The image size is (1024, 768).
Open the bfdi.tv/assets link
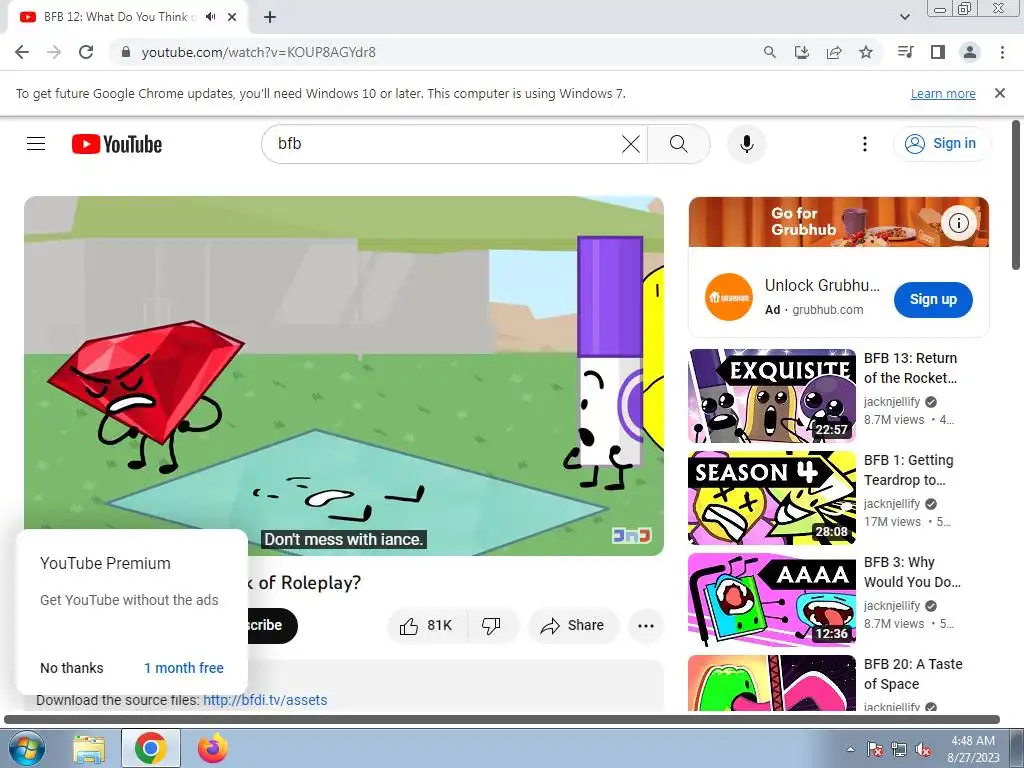[265, 700]
